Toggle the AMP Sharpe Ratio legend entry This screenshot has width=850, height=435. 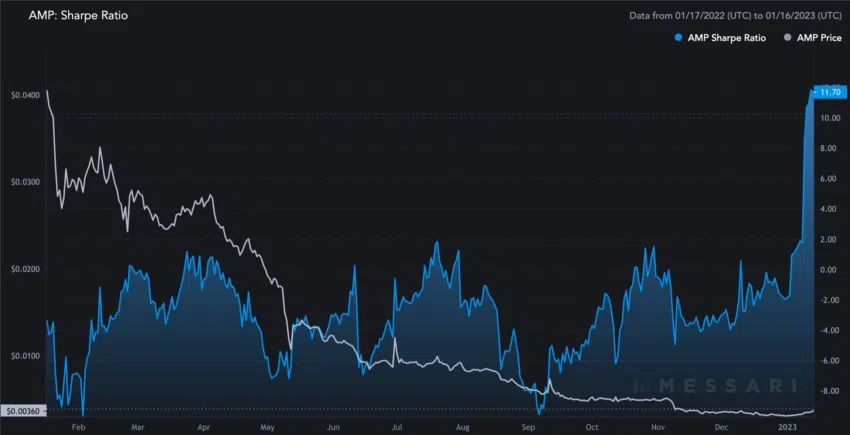tap(720, 38)
